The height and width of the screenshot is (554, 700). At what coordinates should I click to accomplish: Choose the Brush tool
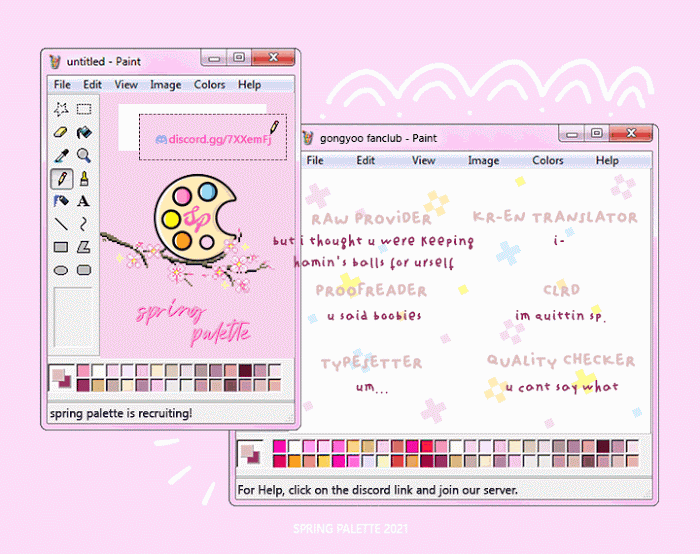[85, 178]
